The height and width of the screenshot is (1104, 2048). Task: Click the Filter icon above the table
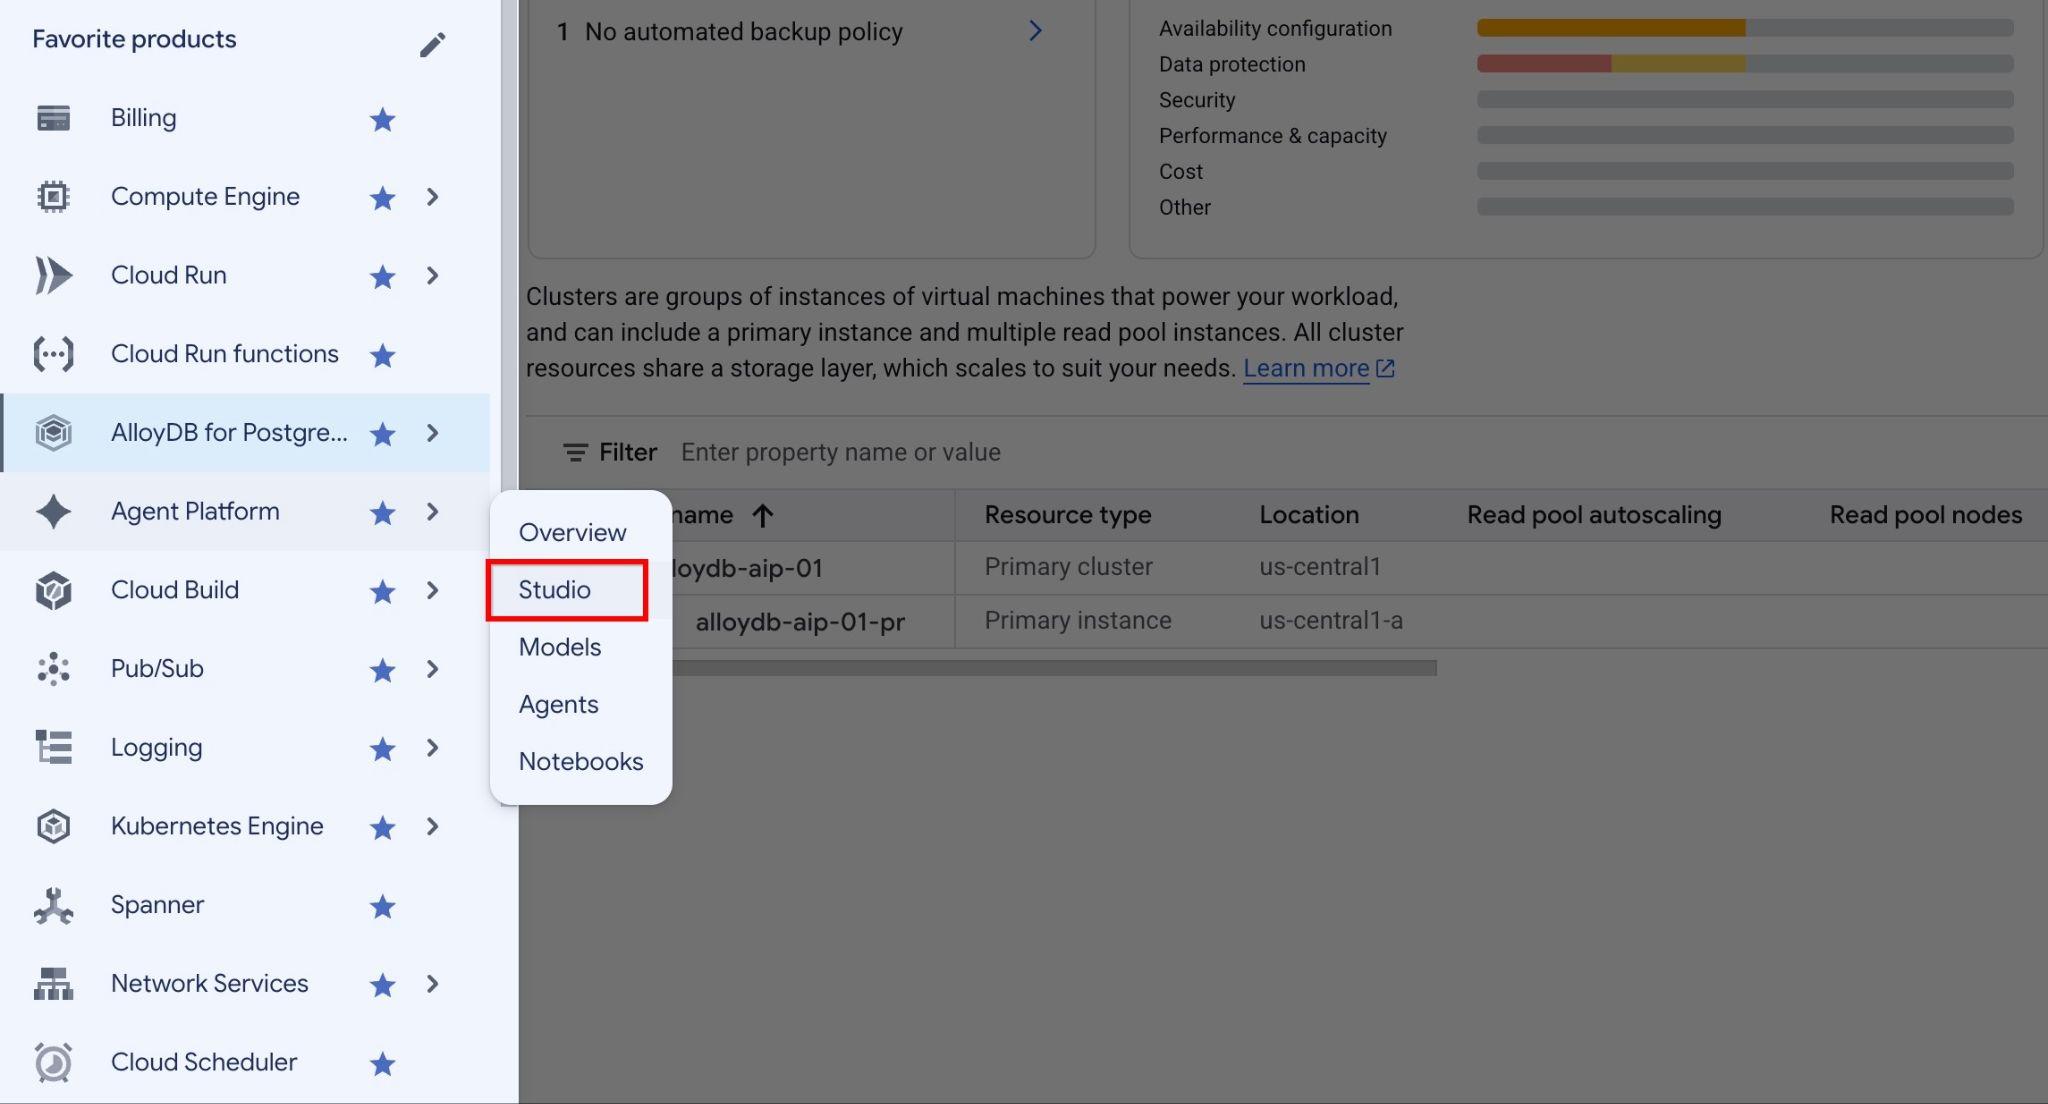[x=575, y=453]
